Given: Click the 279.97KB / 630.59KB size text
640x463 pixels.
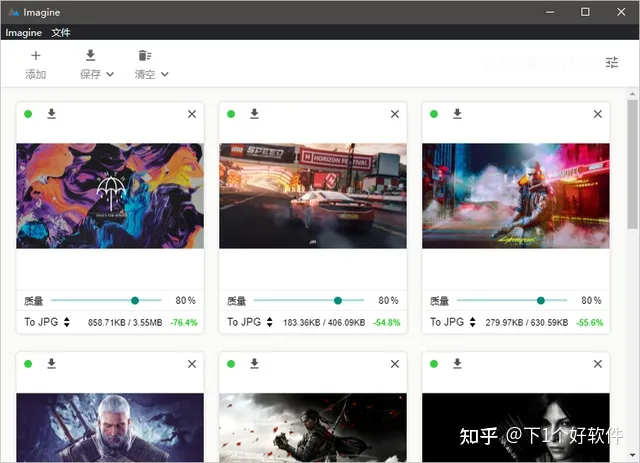Looking at the screenshot, I should point(527,323).
